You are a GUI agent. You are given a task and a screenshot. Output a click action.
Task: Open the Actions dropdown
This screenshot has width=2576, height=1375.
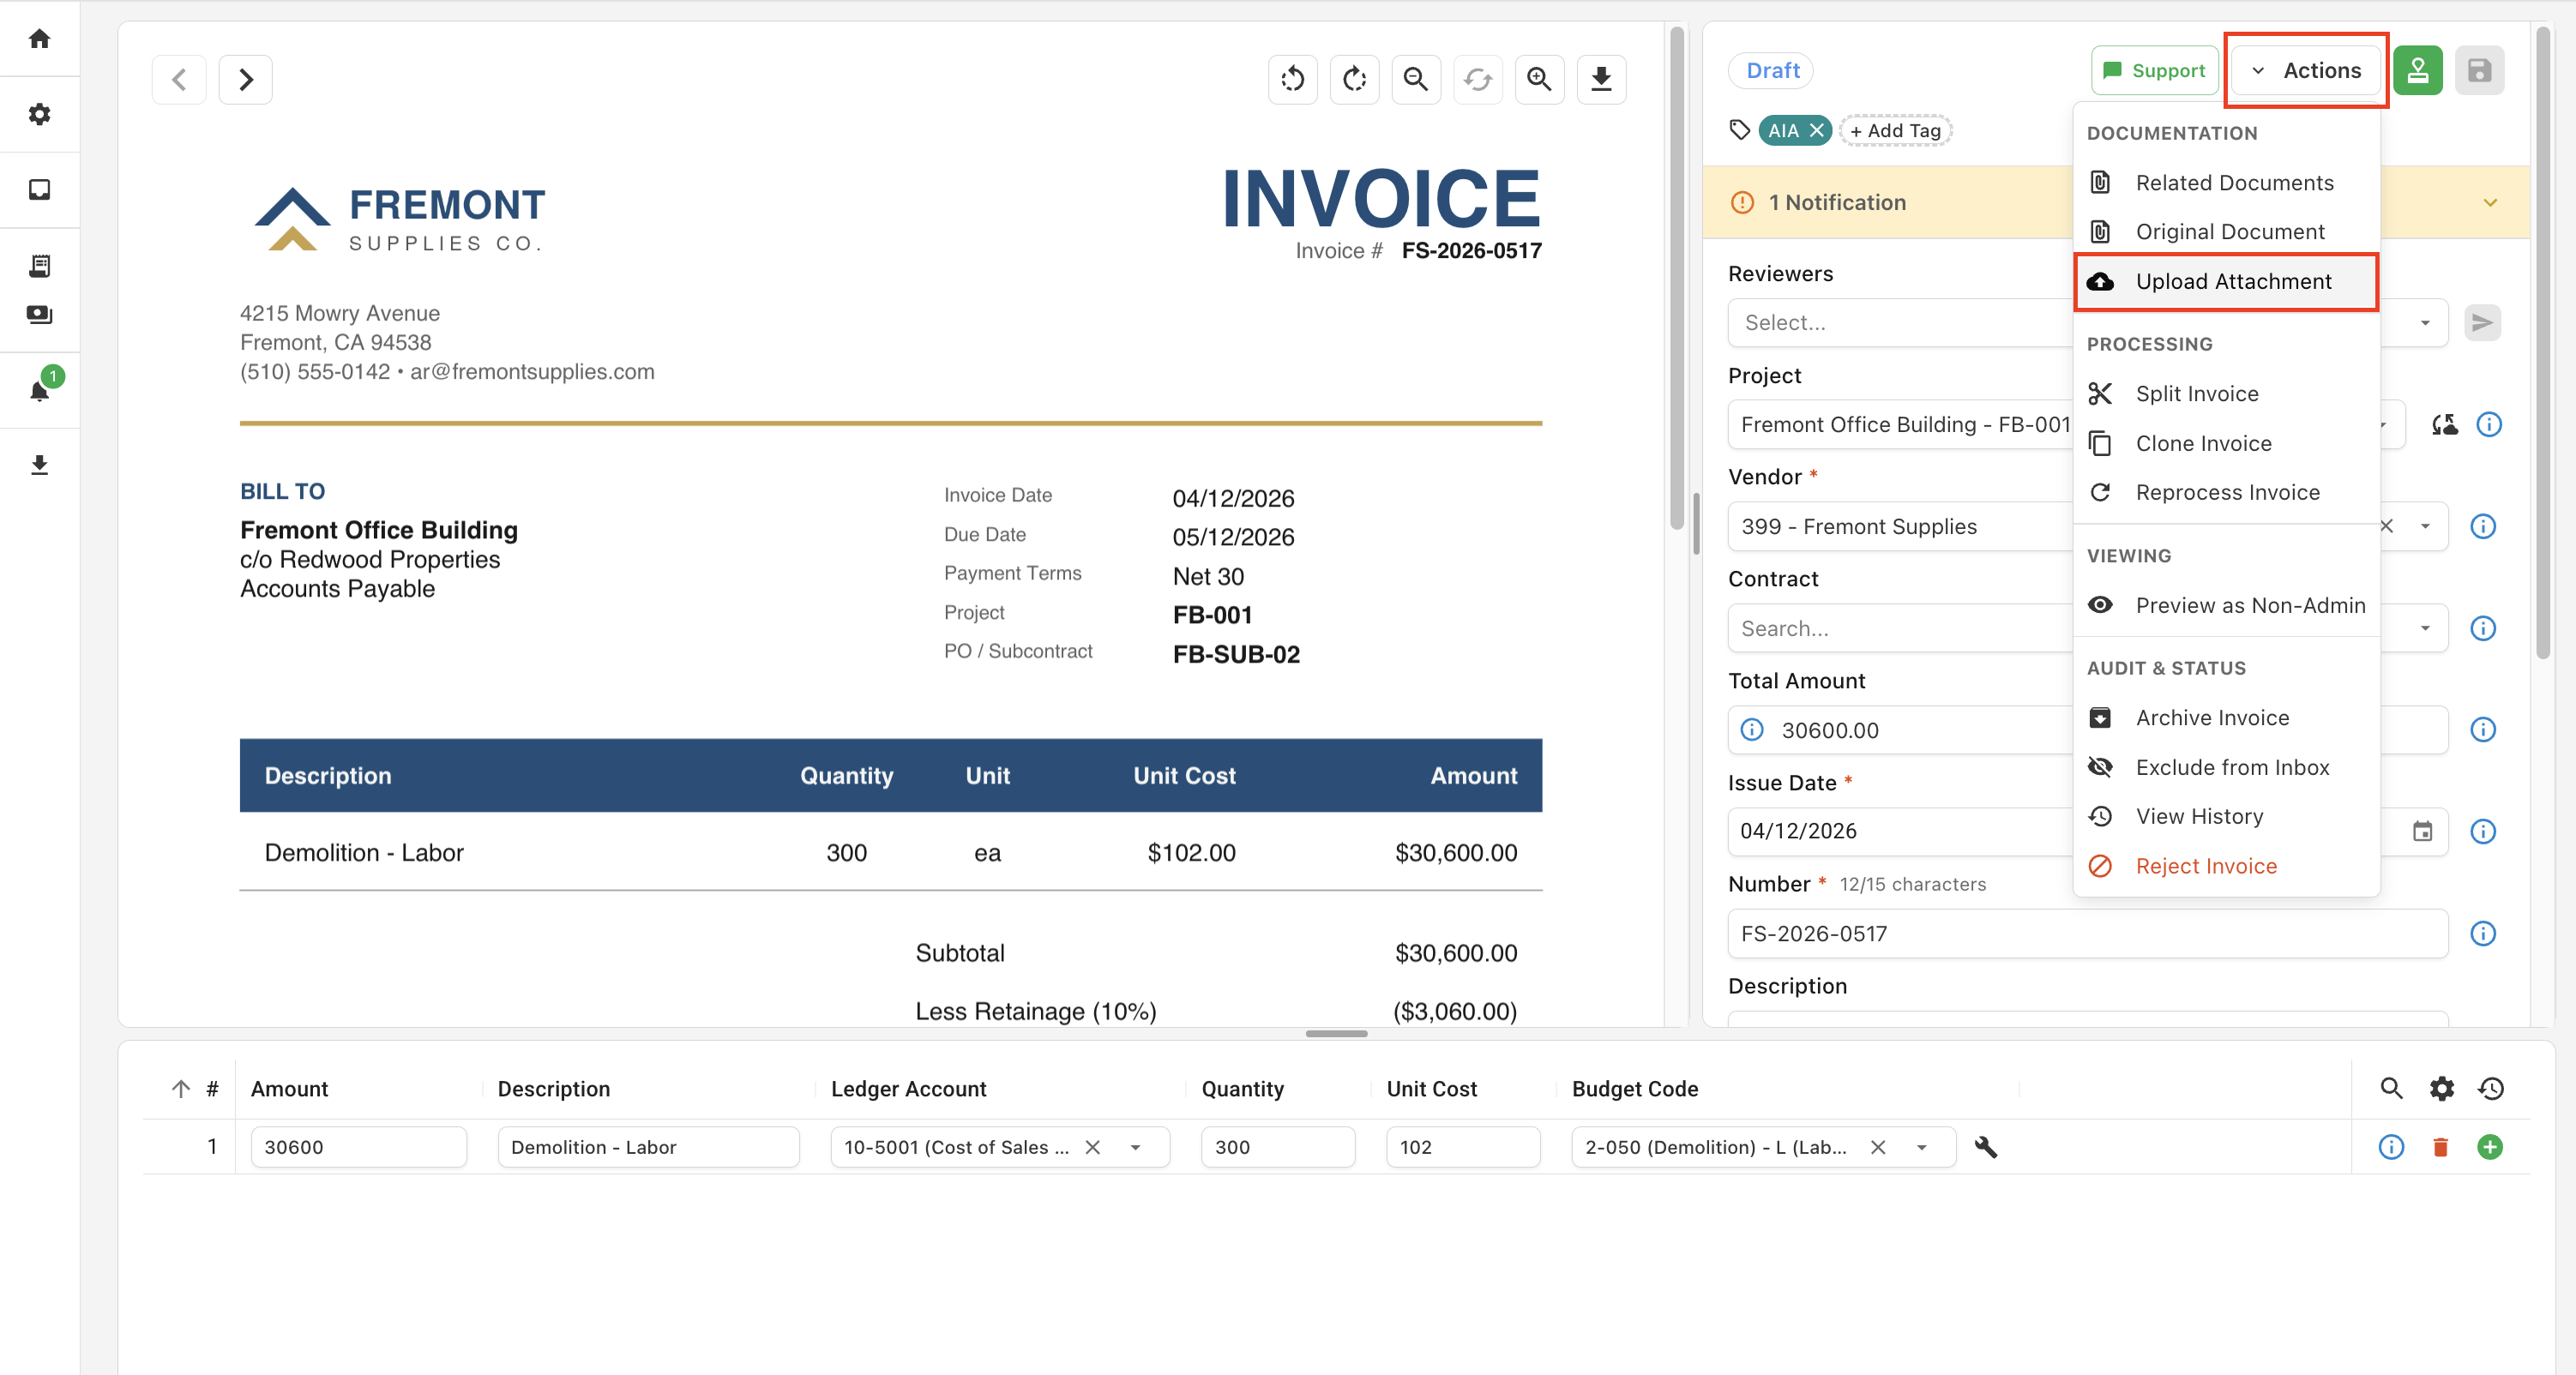(2305, 70)
